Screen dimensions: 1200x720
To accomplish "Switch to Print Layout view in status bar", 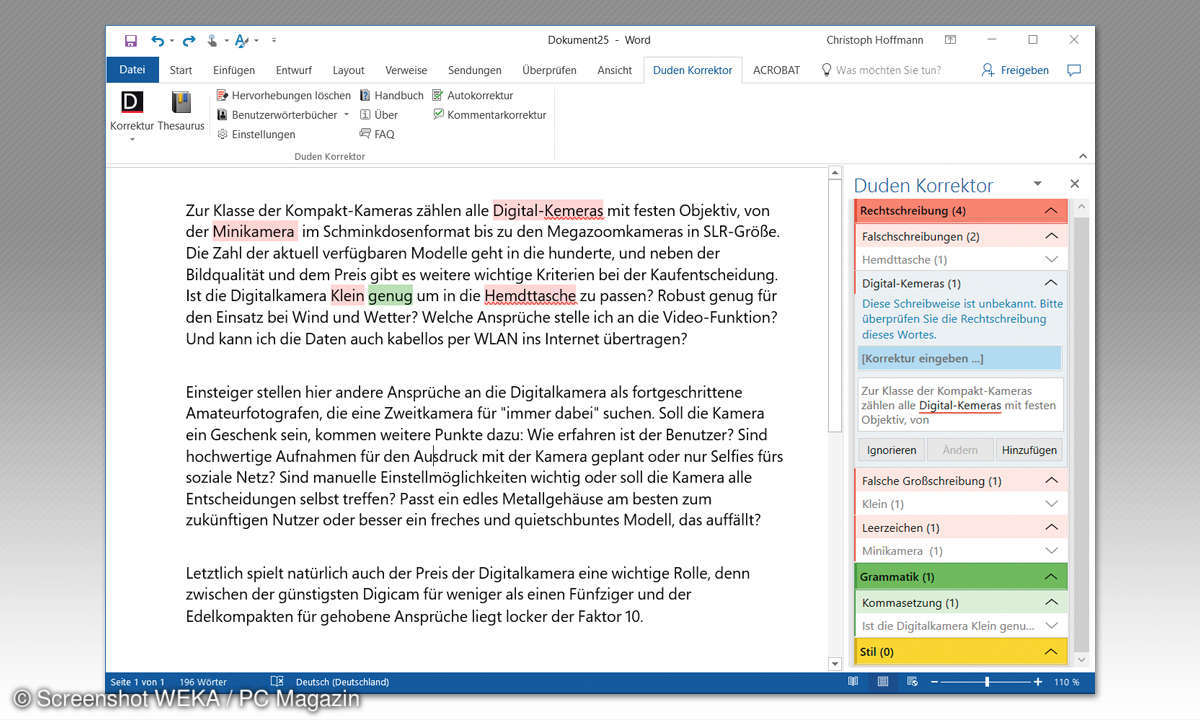I will 883,682.
